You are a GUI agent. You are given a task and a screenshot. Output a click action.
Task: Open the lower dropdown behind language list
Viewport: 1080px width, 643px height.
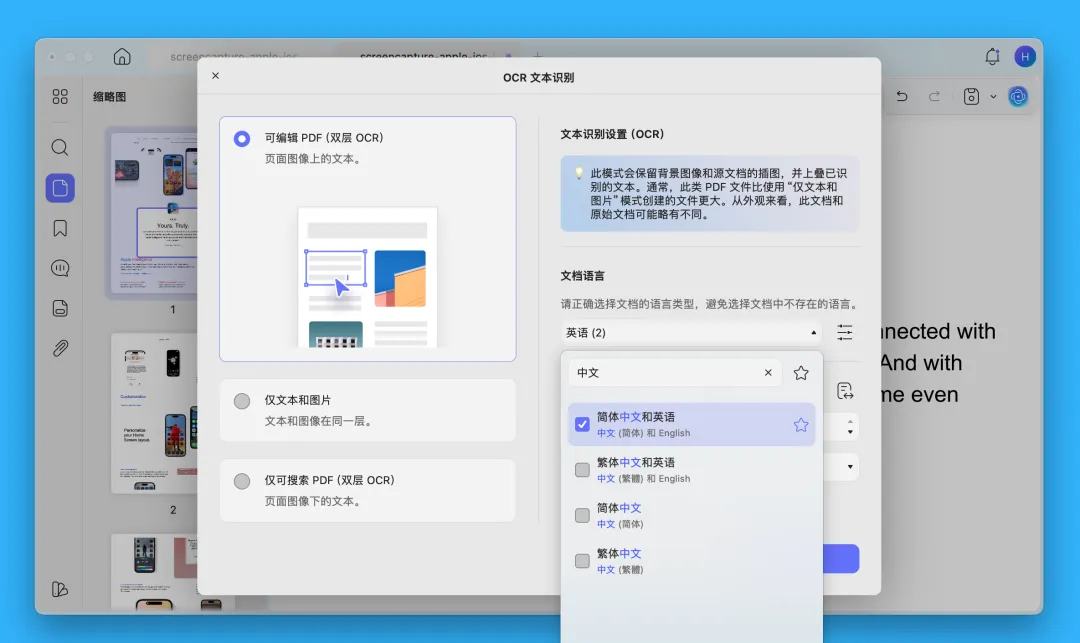[x=850, y=467]
